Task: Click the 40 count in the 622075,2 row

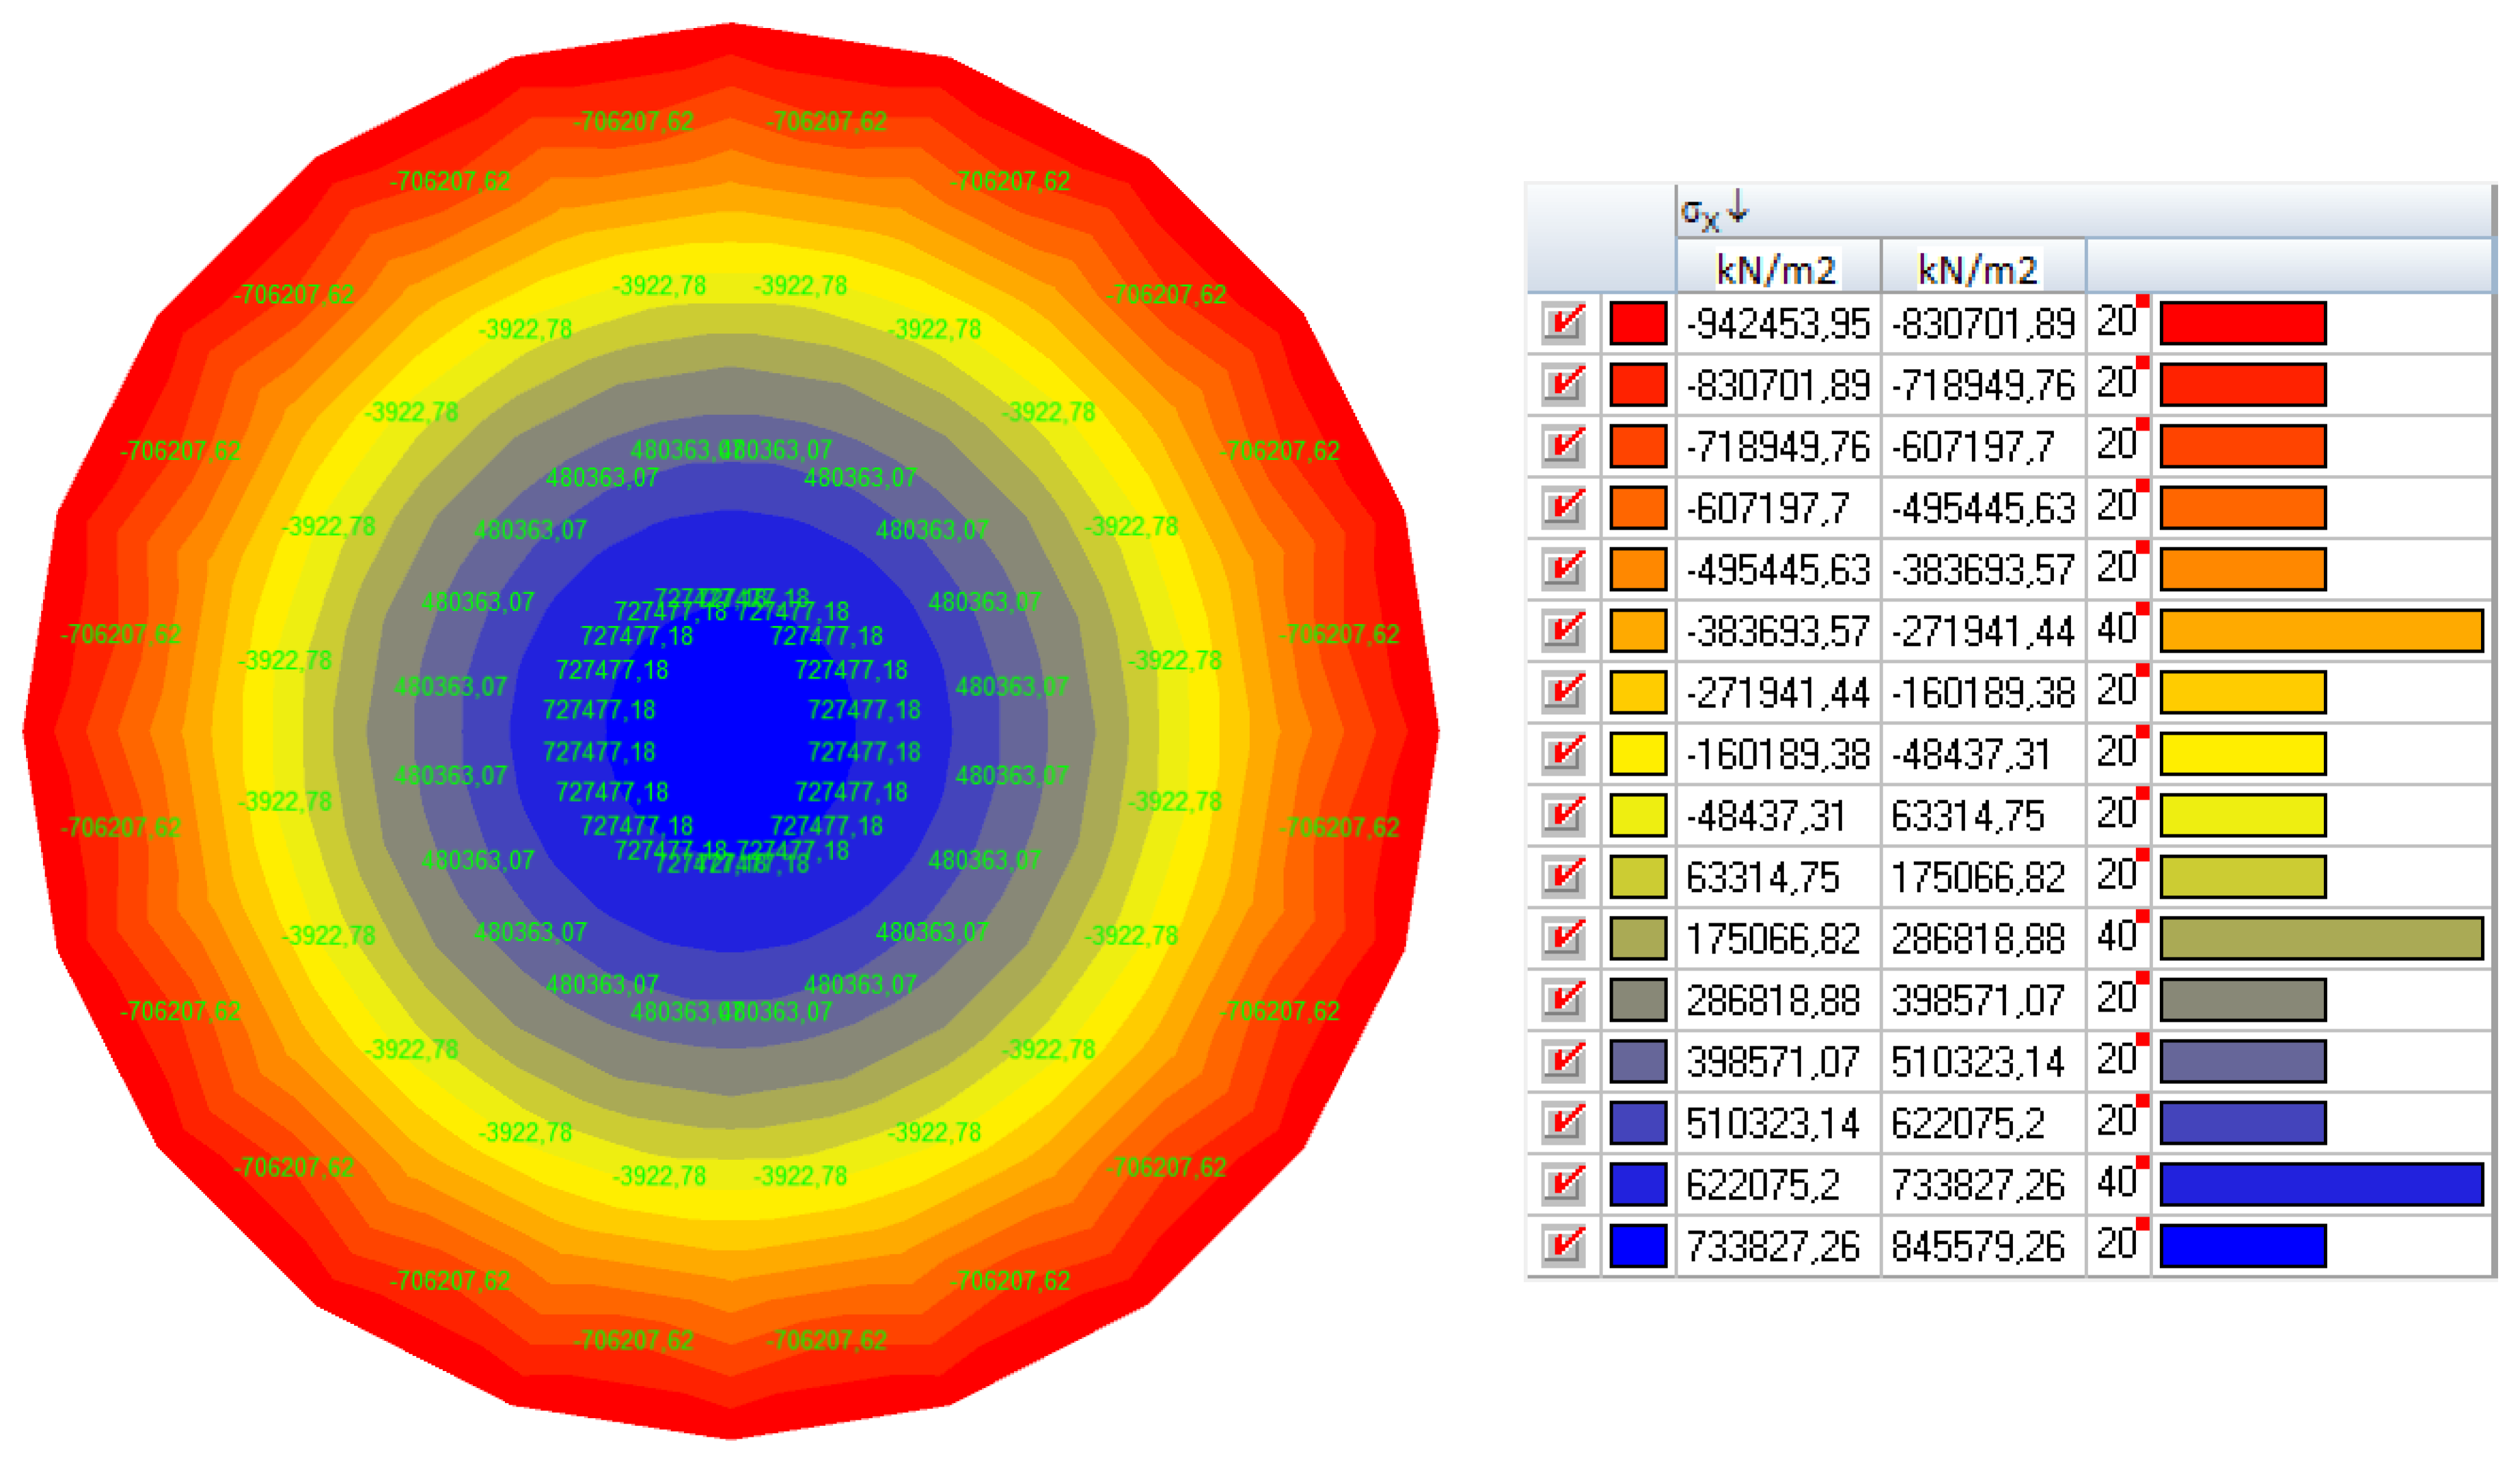Action: (x=2116, y=1184)
